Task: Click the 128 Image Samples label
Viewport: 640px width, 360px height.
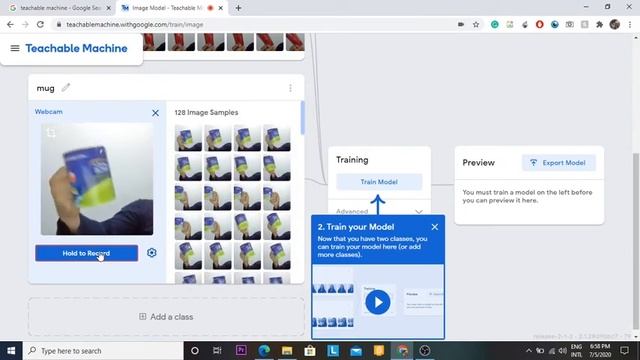Action: [207, 112]
